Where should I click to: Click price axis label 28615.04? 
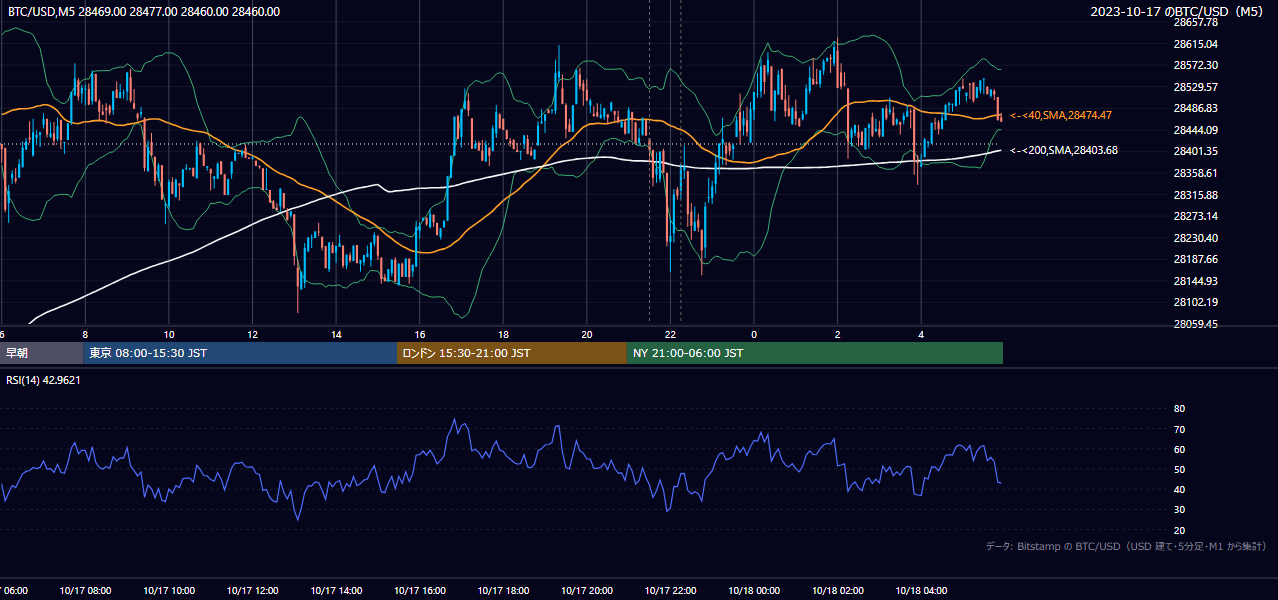click(1195, 44)
